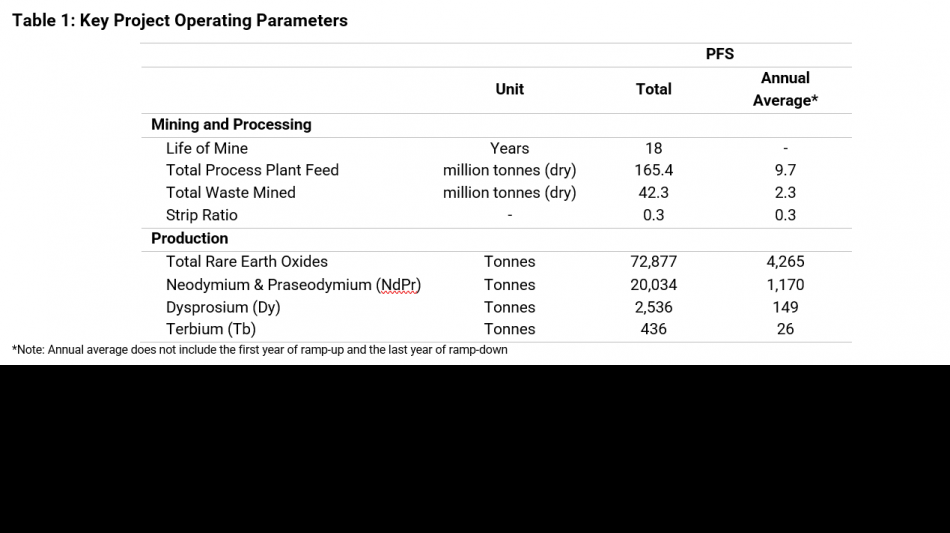Select the 'Total Rare Earth Oxides' row label
The width and height of the screenshot is (950, 533).
tap(247, 261)
